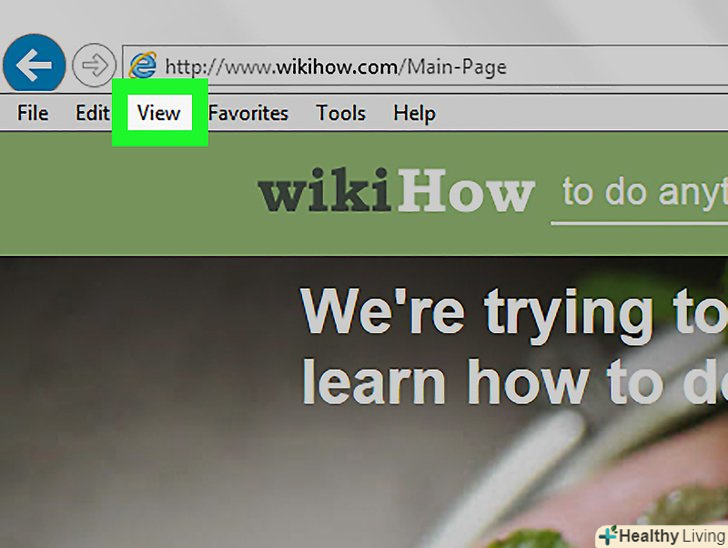Click the Internet Explorer page icon in address bar
Screen dimensions: 728x548
coord(143,65)
